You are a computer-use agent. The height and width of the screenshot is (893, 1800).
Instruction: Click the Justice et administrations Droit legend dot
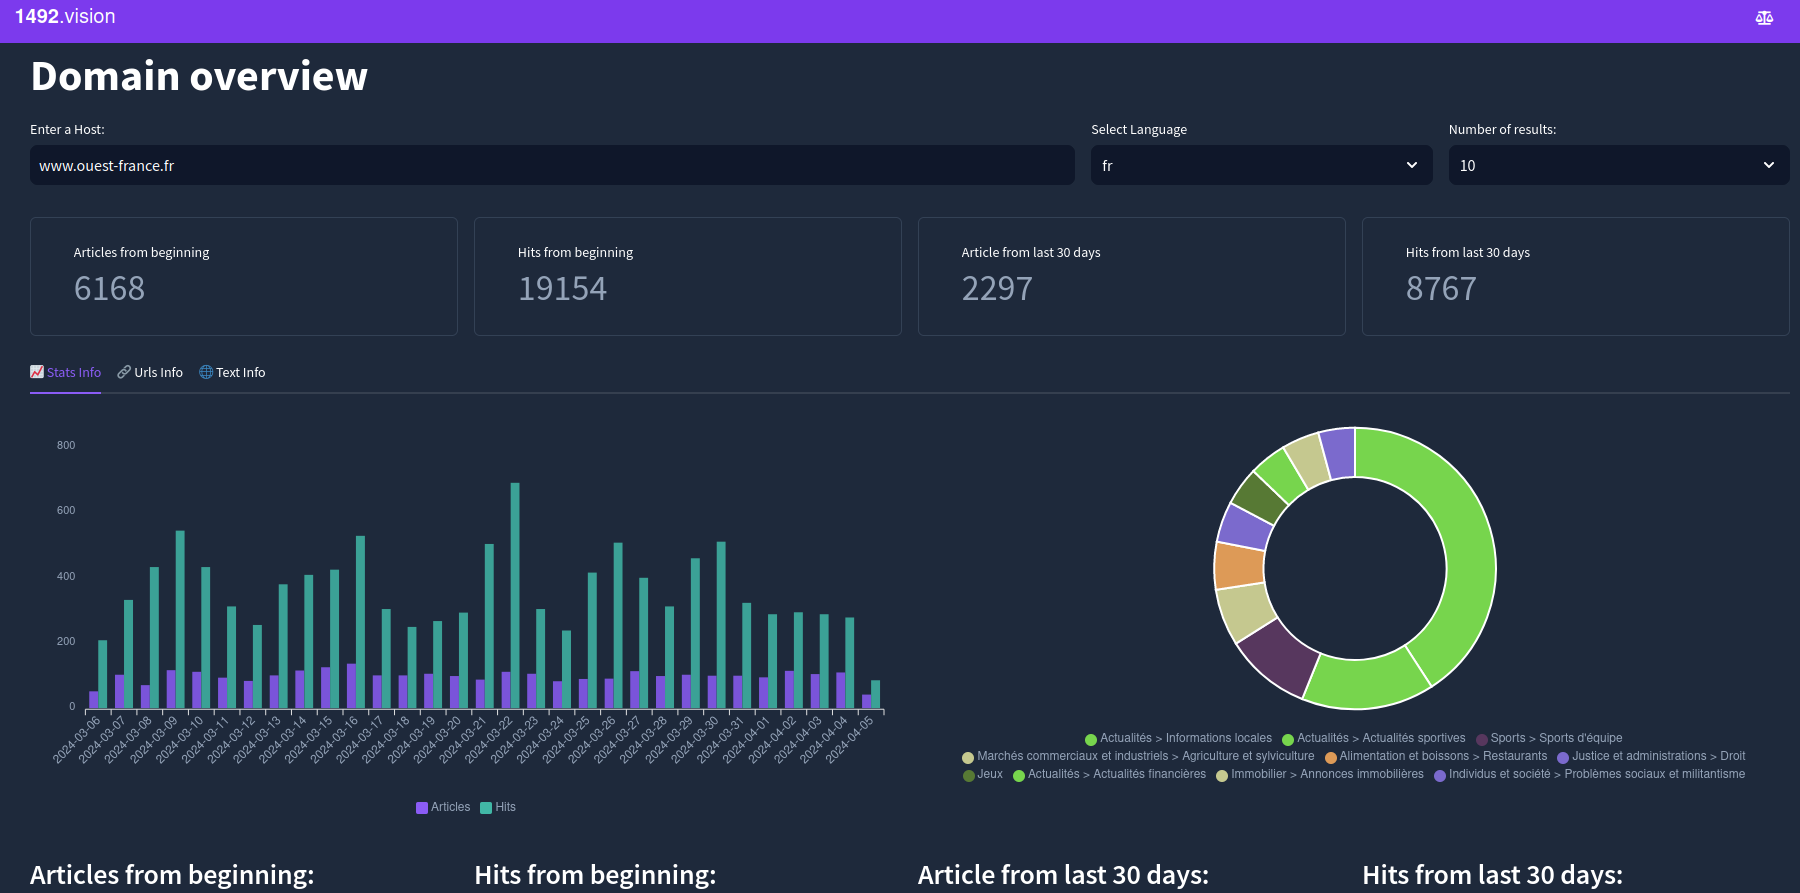click(x=1563, y=758)
